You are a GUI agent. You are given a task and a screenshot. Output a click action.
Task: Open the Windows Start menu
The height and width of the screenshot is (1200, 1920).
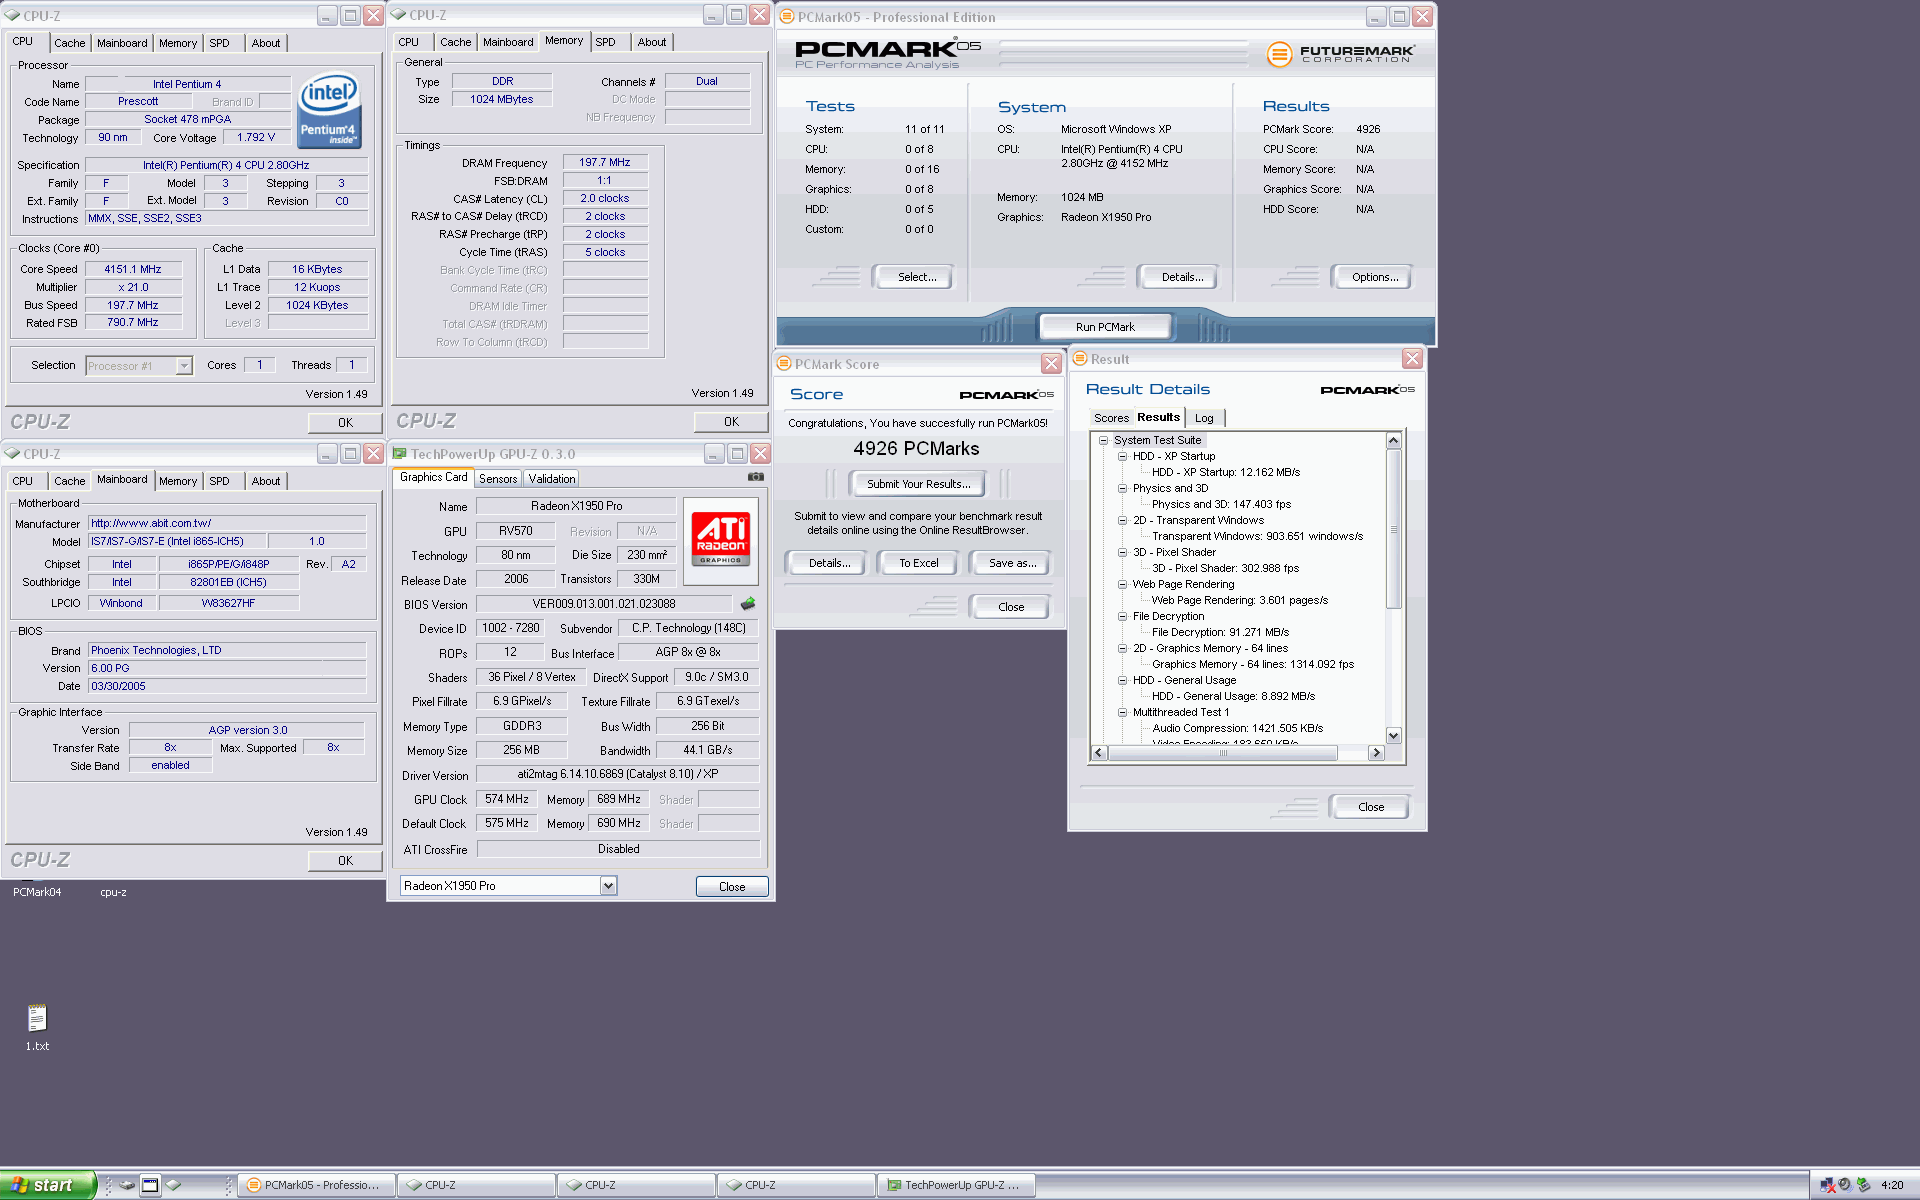tap(47, 1185)
